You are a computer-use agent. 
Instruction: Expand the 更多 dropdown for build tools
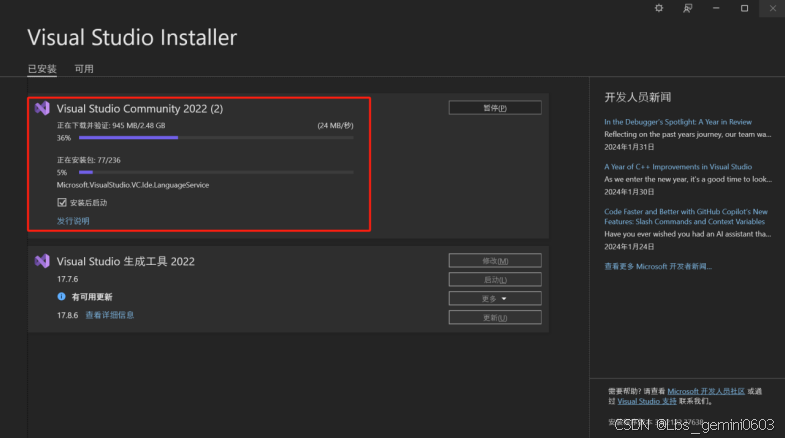pyautogui.click(x=495, y=299)
